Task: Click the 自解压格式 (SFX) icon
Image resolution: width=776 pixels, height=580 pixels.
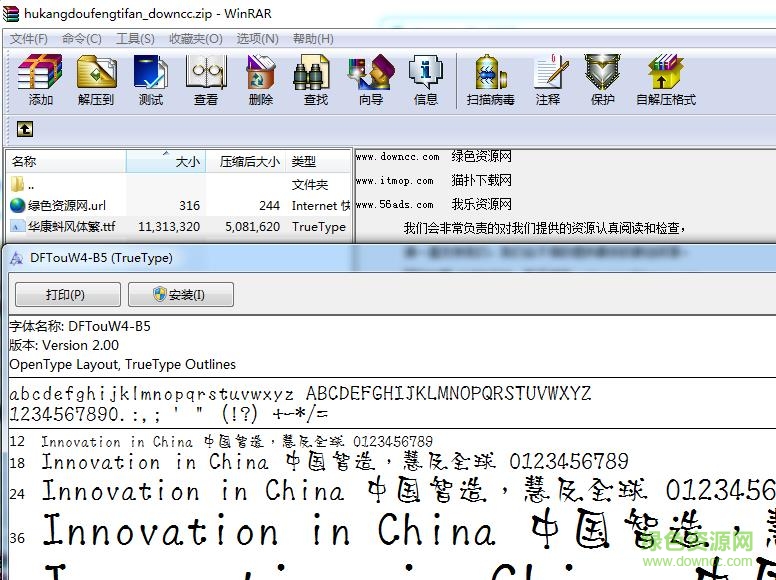Action: tap(666, 80)
